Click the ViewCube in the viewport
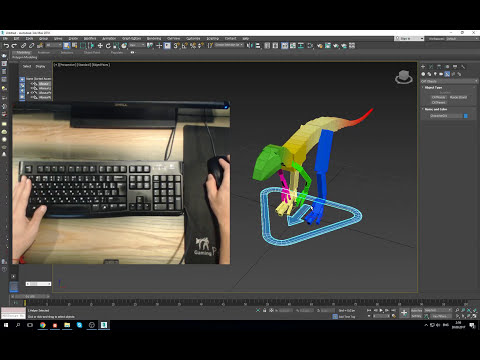The height and width of the screenshot is (360, 480). tap(404, 77)
